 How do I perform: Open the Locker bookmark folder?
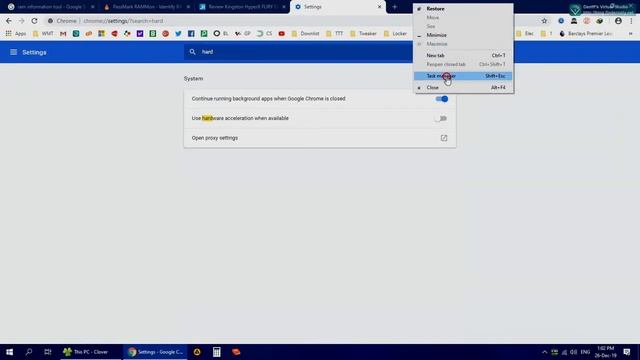tap(395, 33)
